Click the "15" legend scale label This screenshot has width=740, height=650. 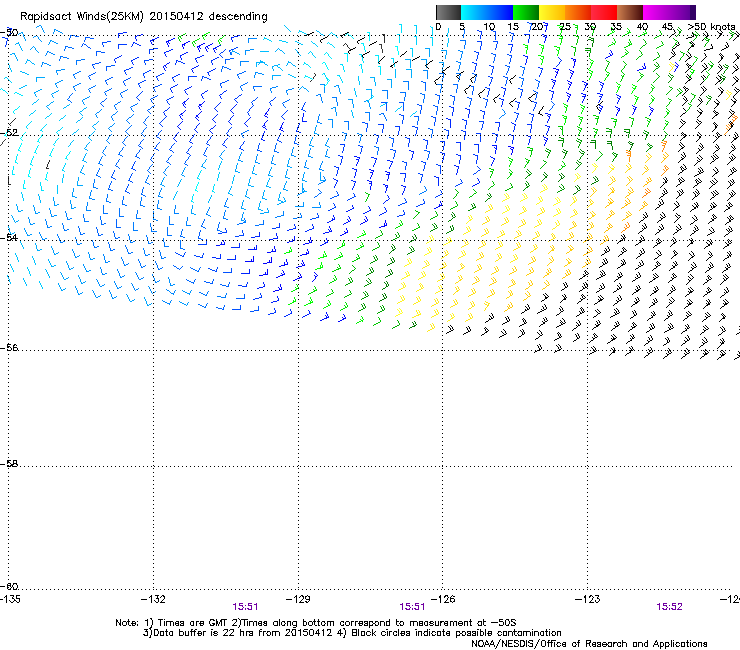click(x=513, y=27)
